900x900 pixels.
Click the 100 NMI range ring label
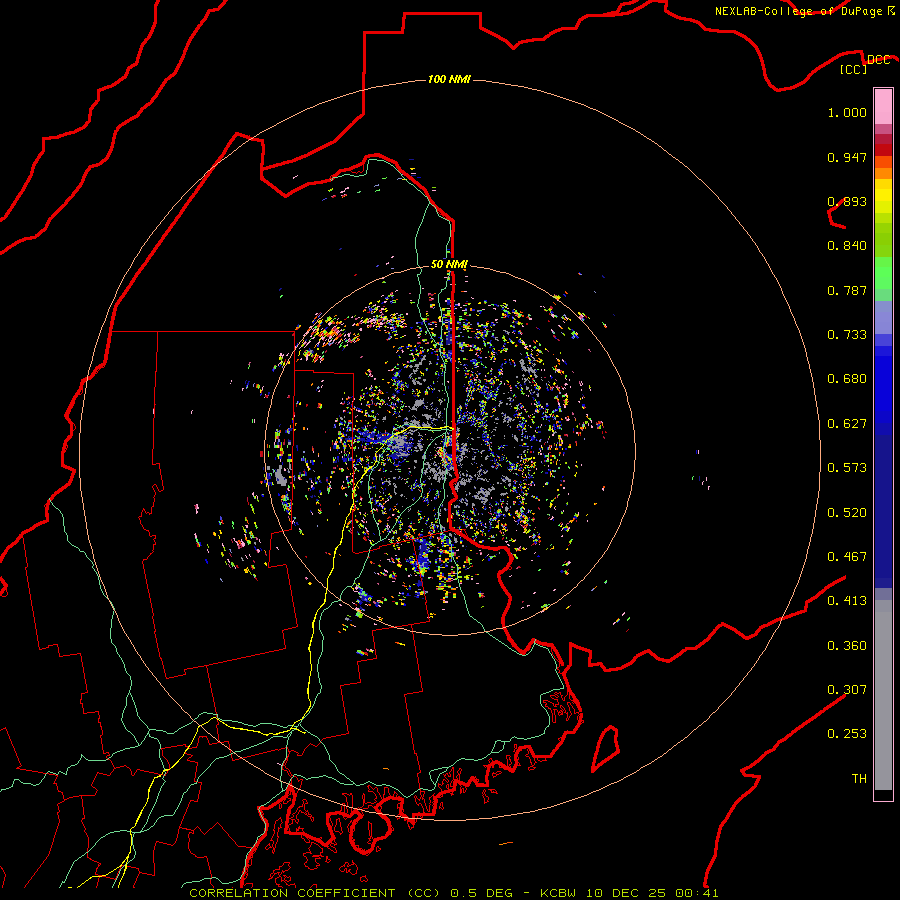pyautogui.click(x=449, y=79)
